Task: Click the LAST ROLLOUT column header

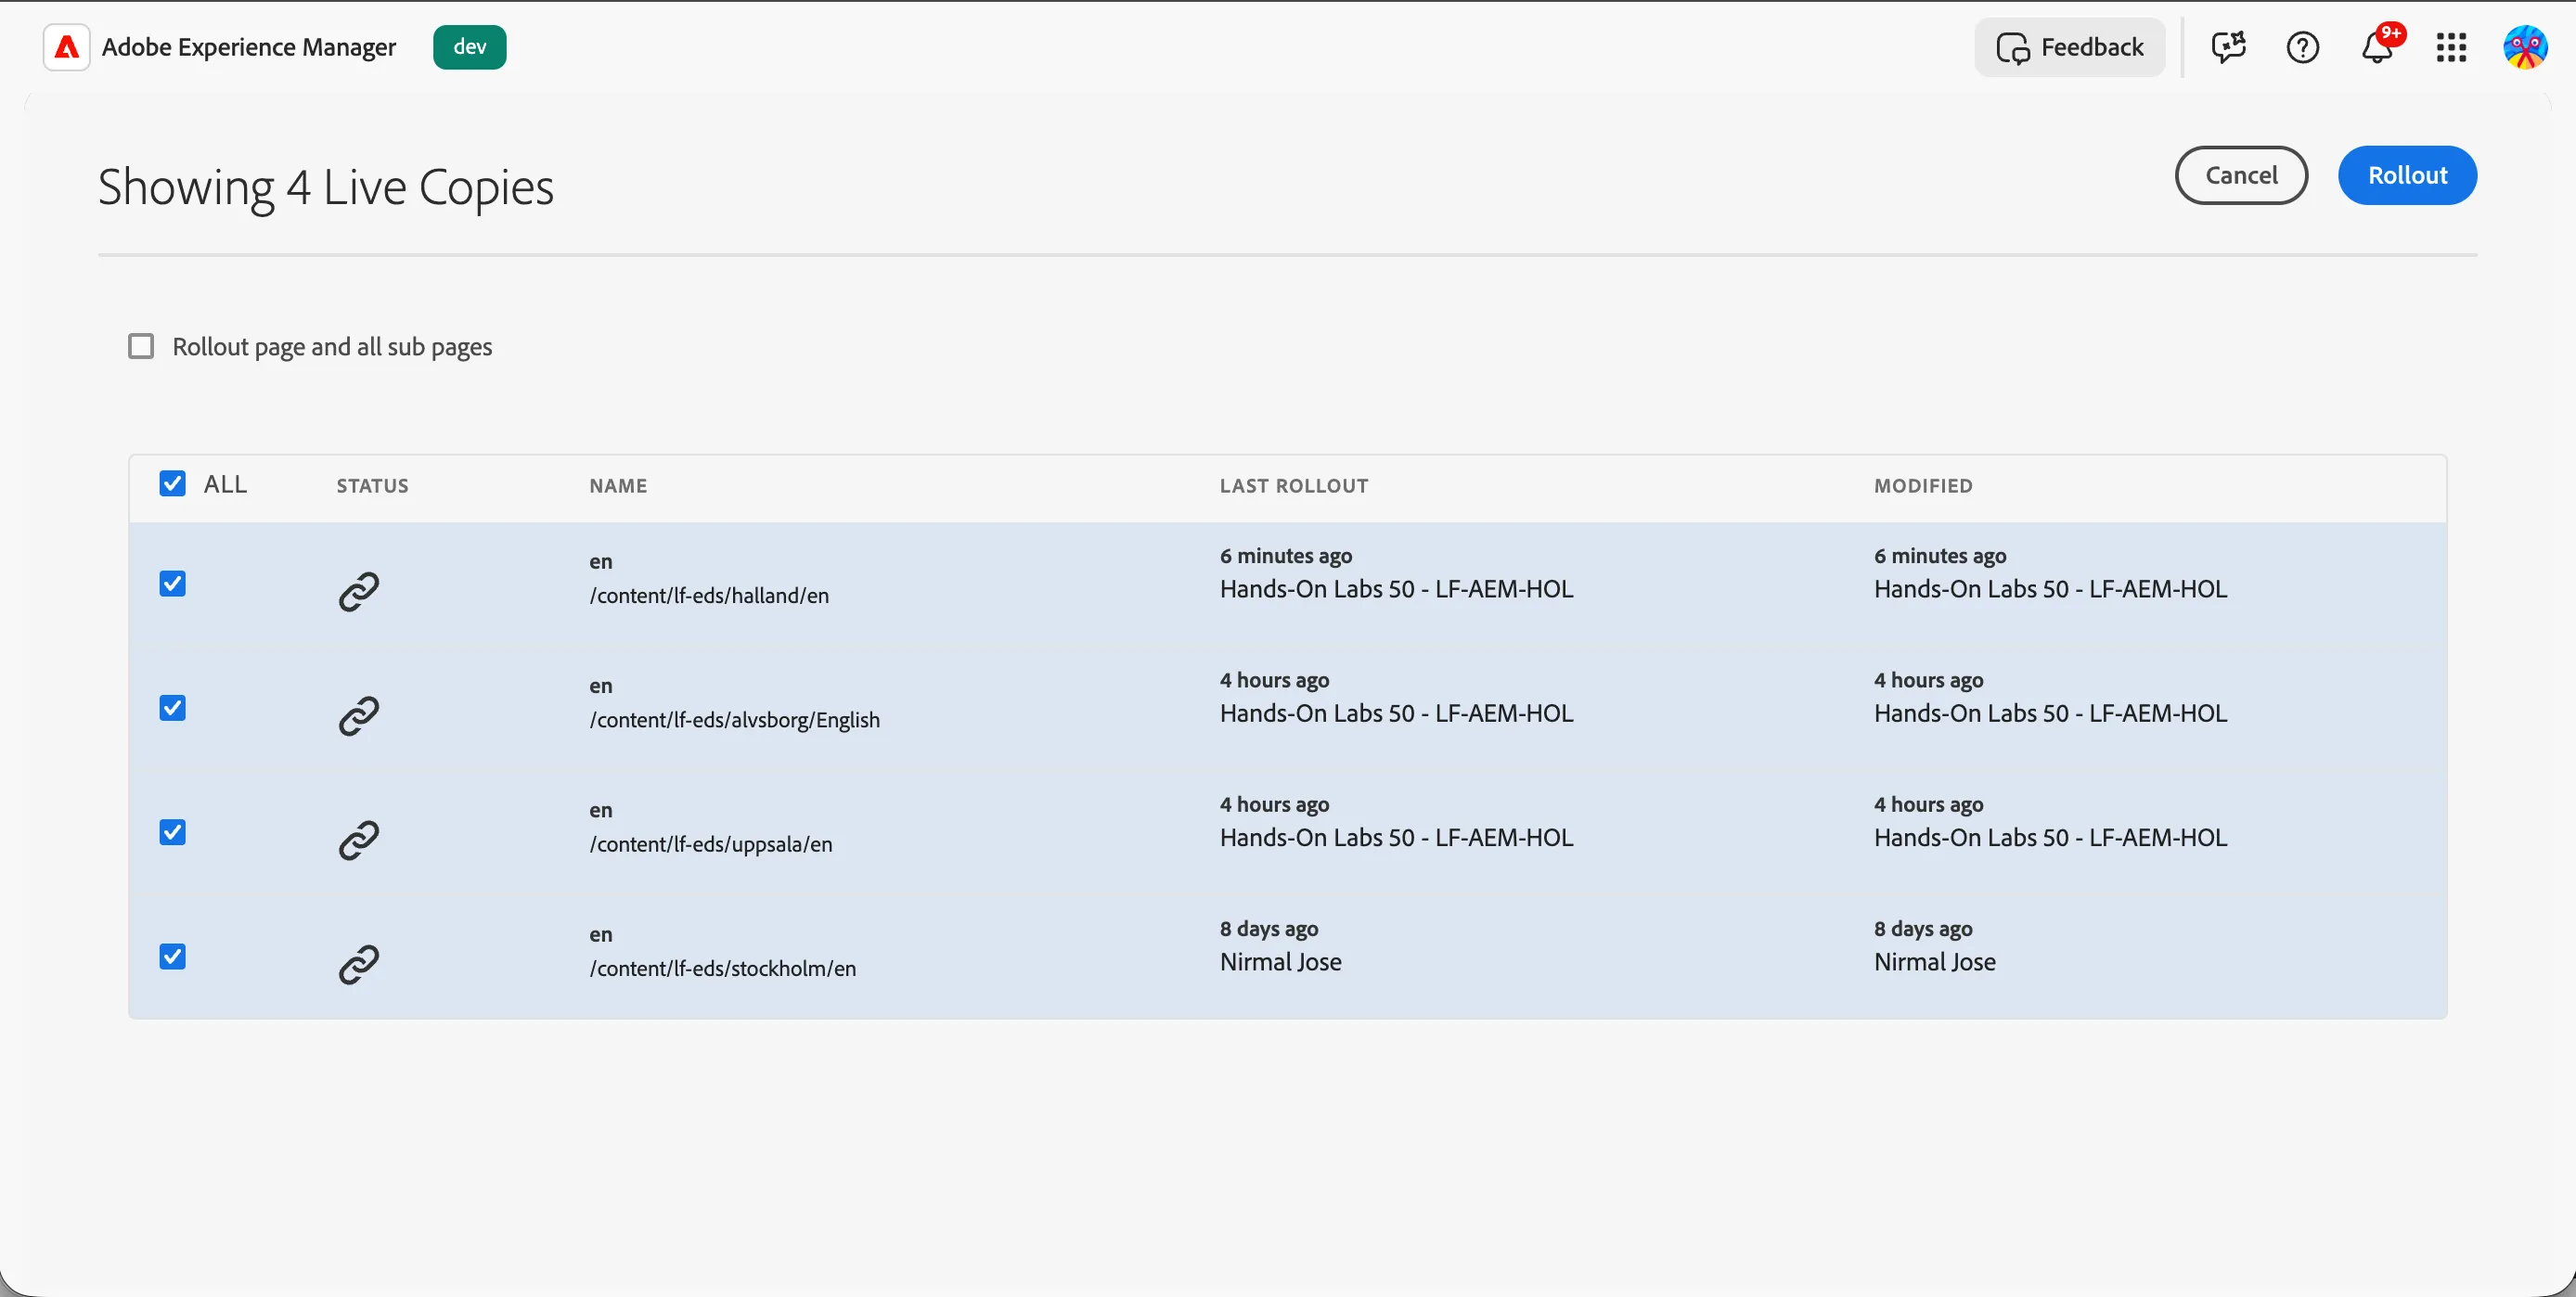Action: click(1293, 486)
